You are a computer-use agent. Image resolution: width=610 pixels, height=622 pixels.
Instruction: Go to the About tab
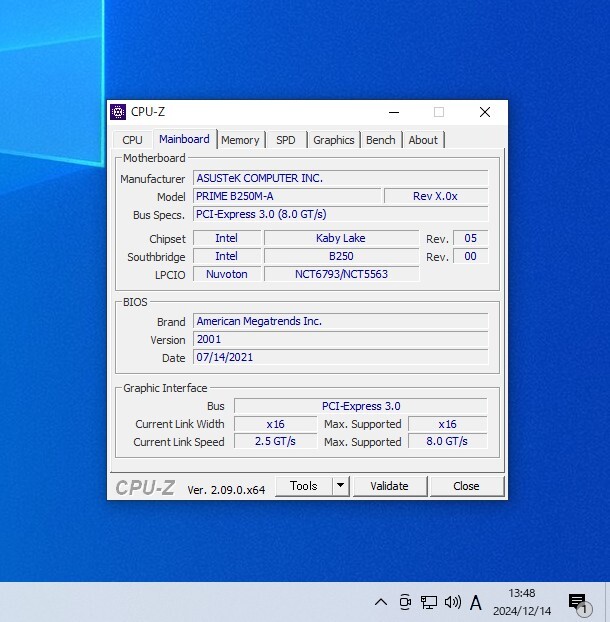(423, 140)
